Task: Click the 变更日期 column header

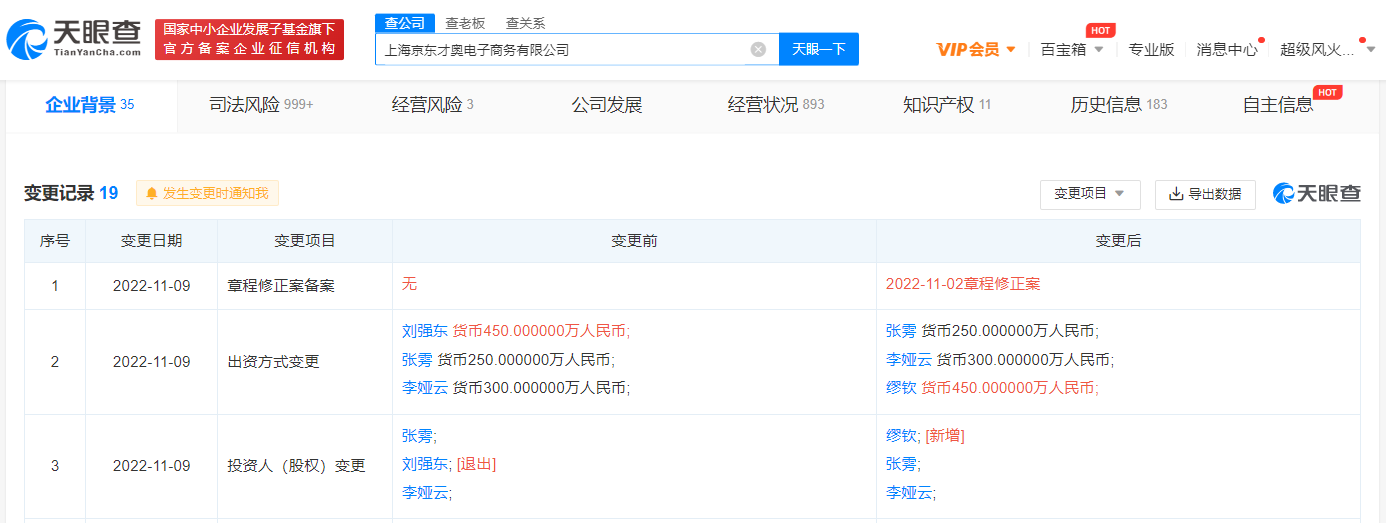Action: coord(151,241)
